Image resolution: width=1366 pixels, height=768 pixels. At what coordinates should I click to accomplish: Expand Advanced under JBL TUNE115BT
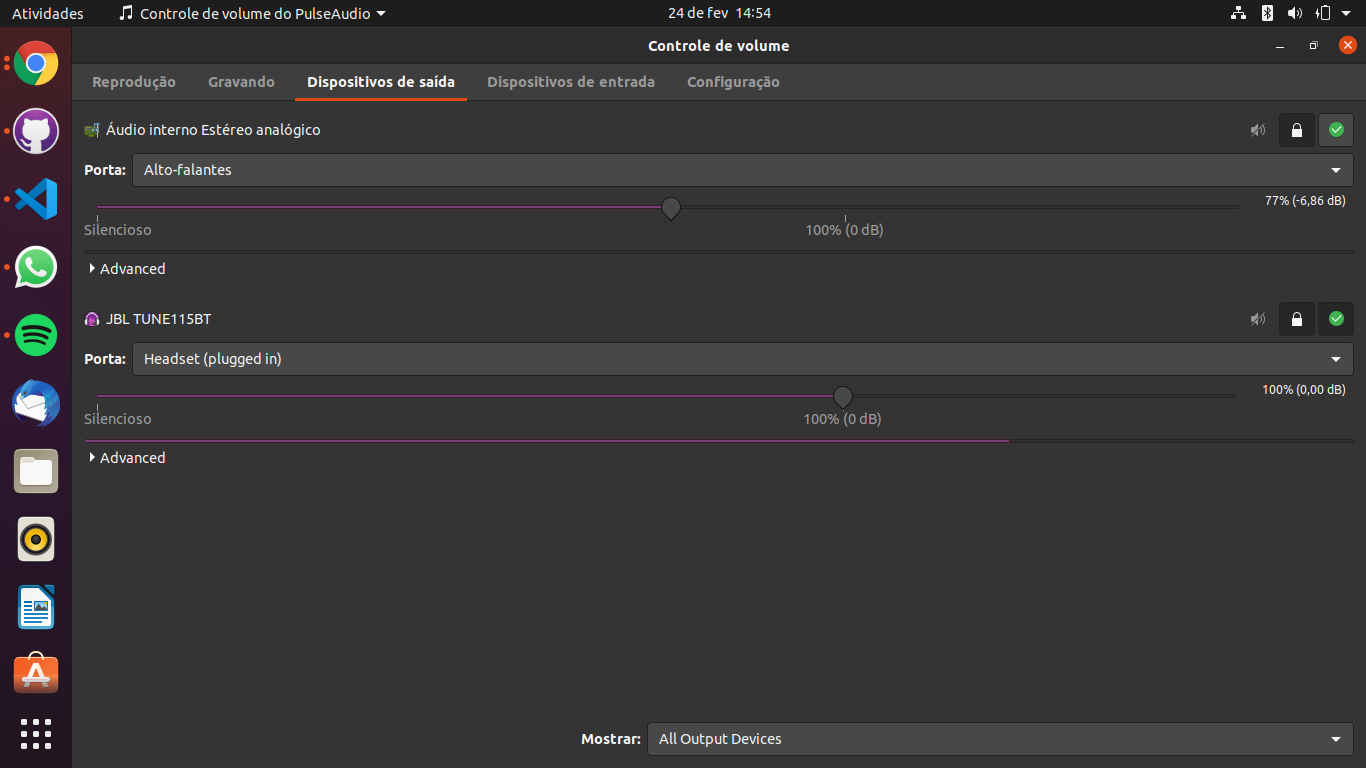pyautogui.click(x=127, y=458)
